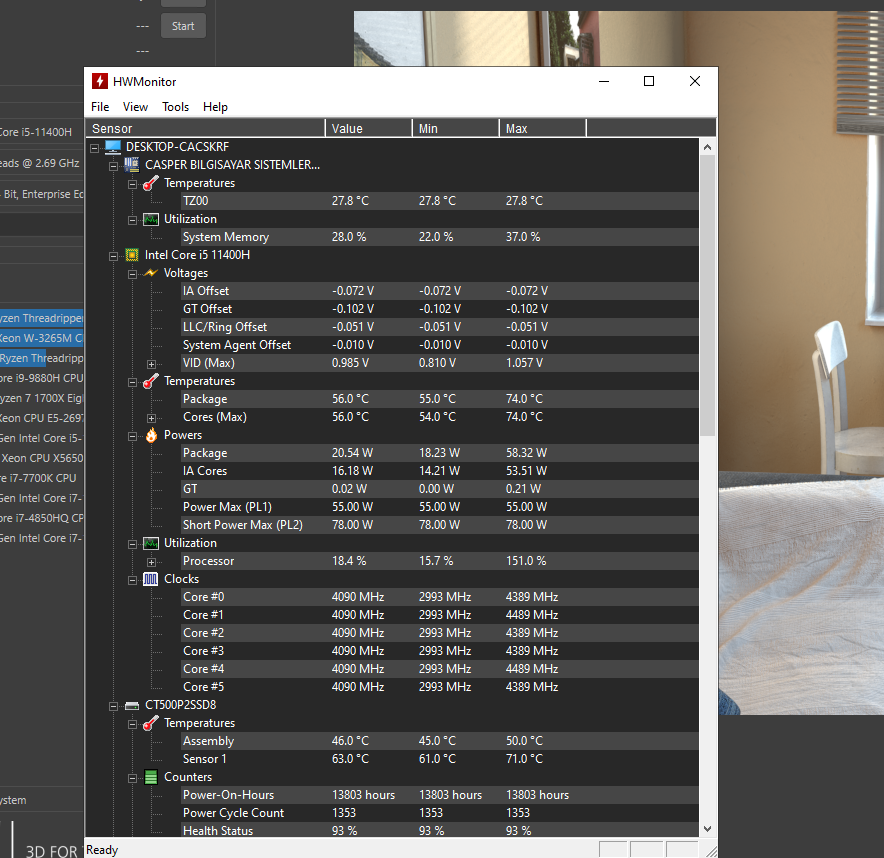Click the thermometer icon beside motherboard Temperatures

click(151, 183)
